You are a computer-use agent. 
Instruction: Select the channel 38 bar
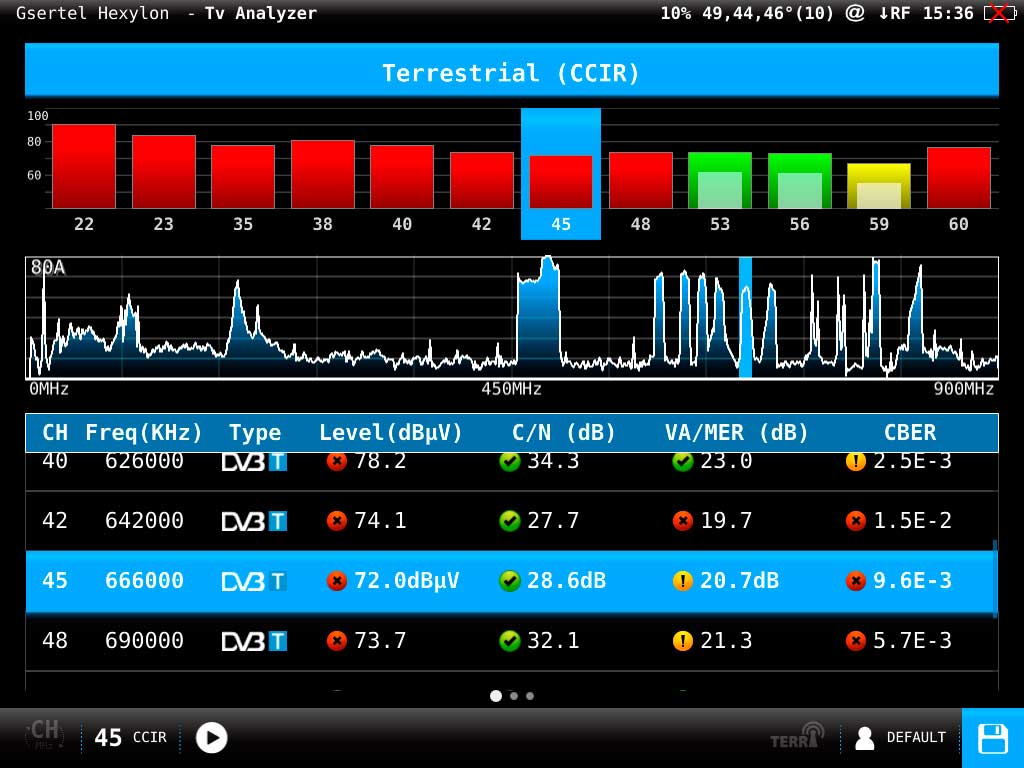tap(323, 174)
